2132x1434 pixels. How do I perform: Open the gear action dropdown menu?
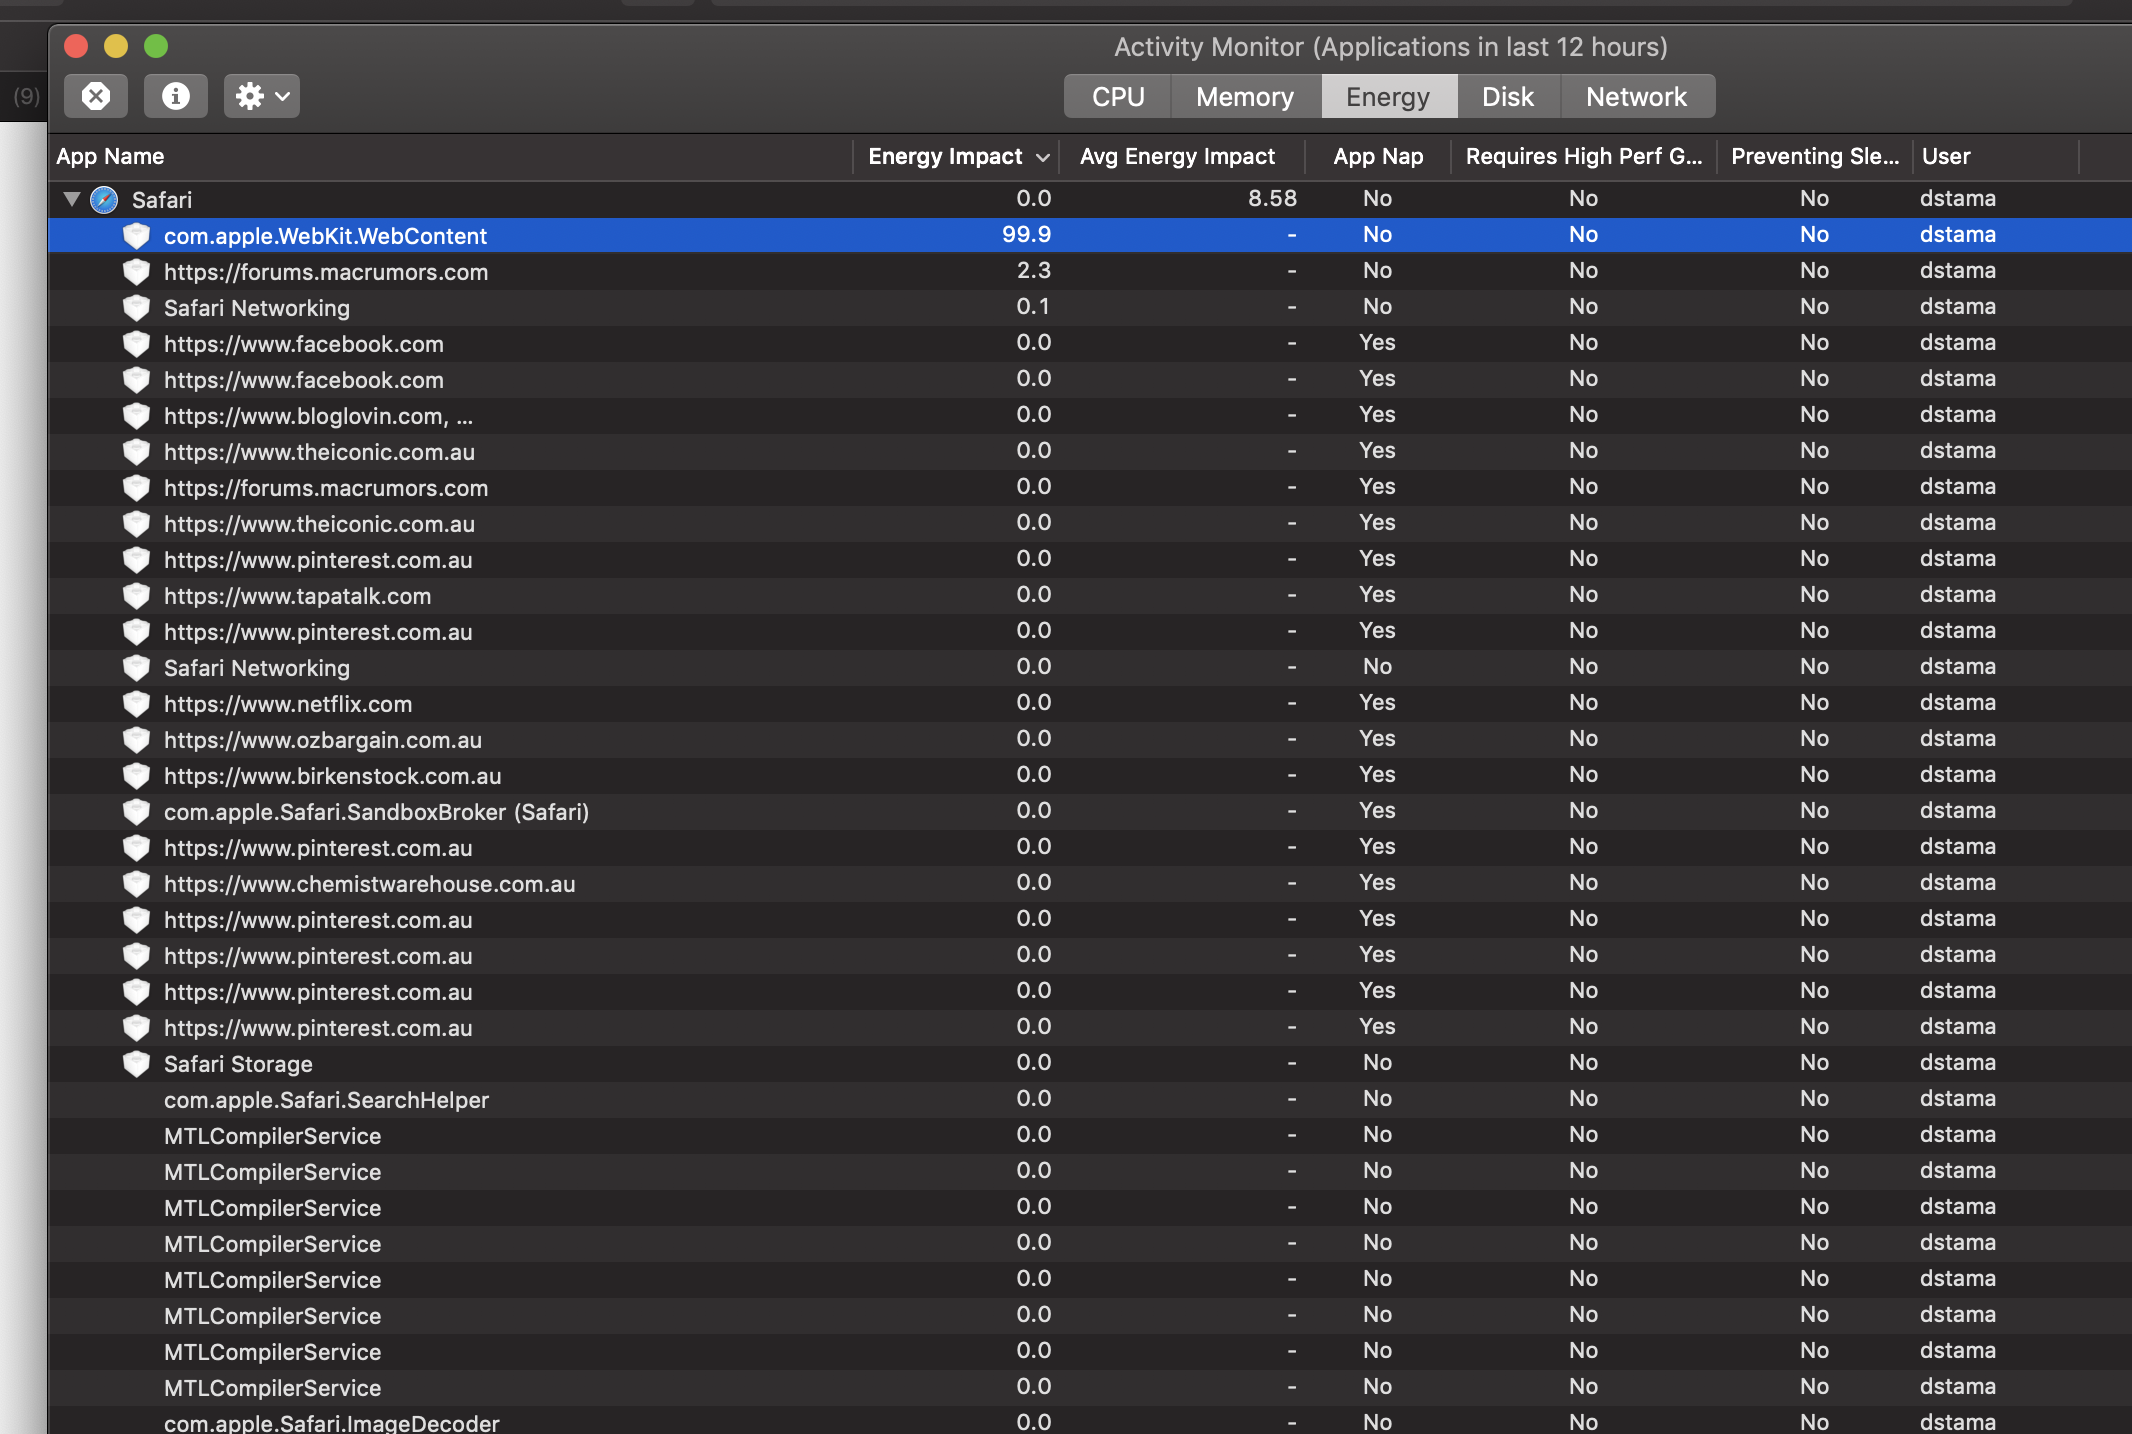point(262,96)
